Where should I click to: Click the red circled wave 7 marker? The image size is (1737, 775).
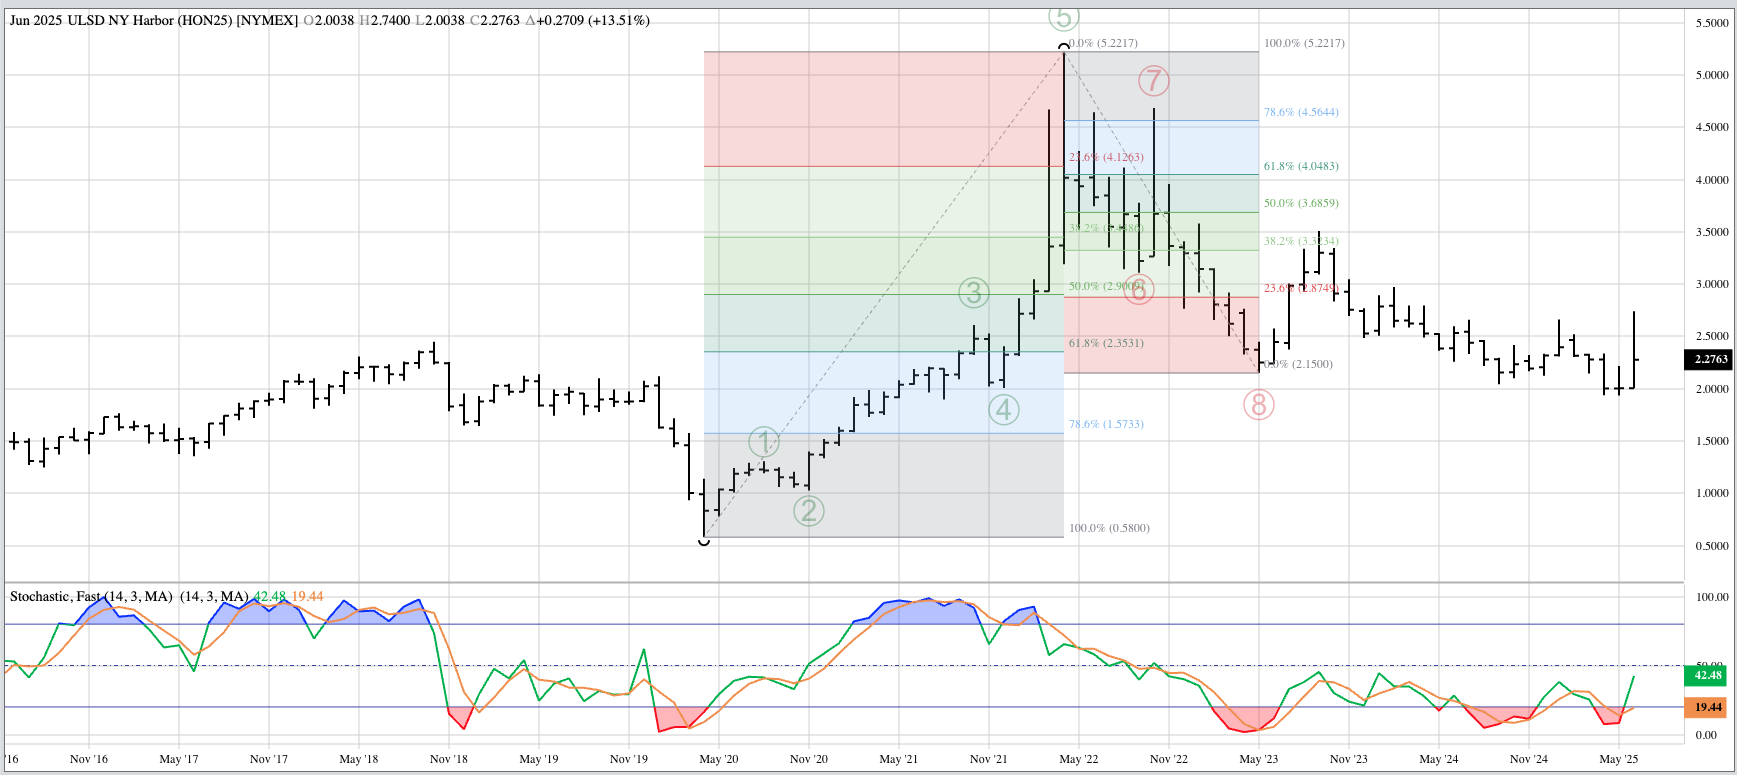(1153, 80)
